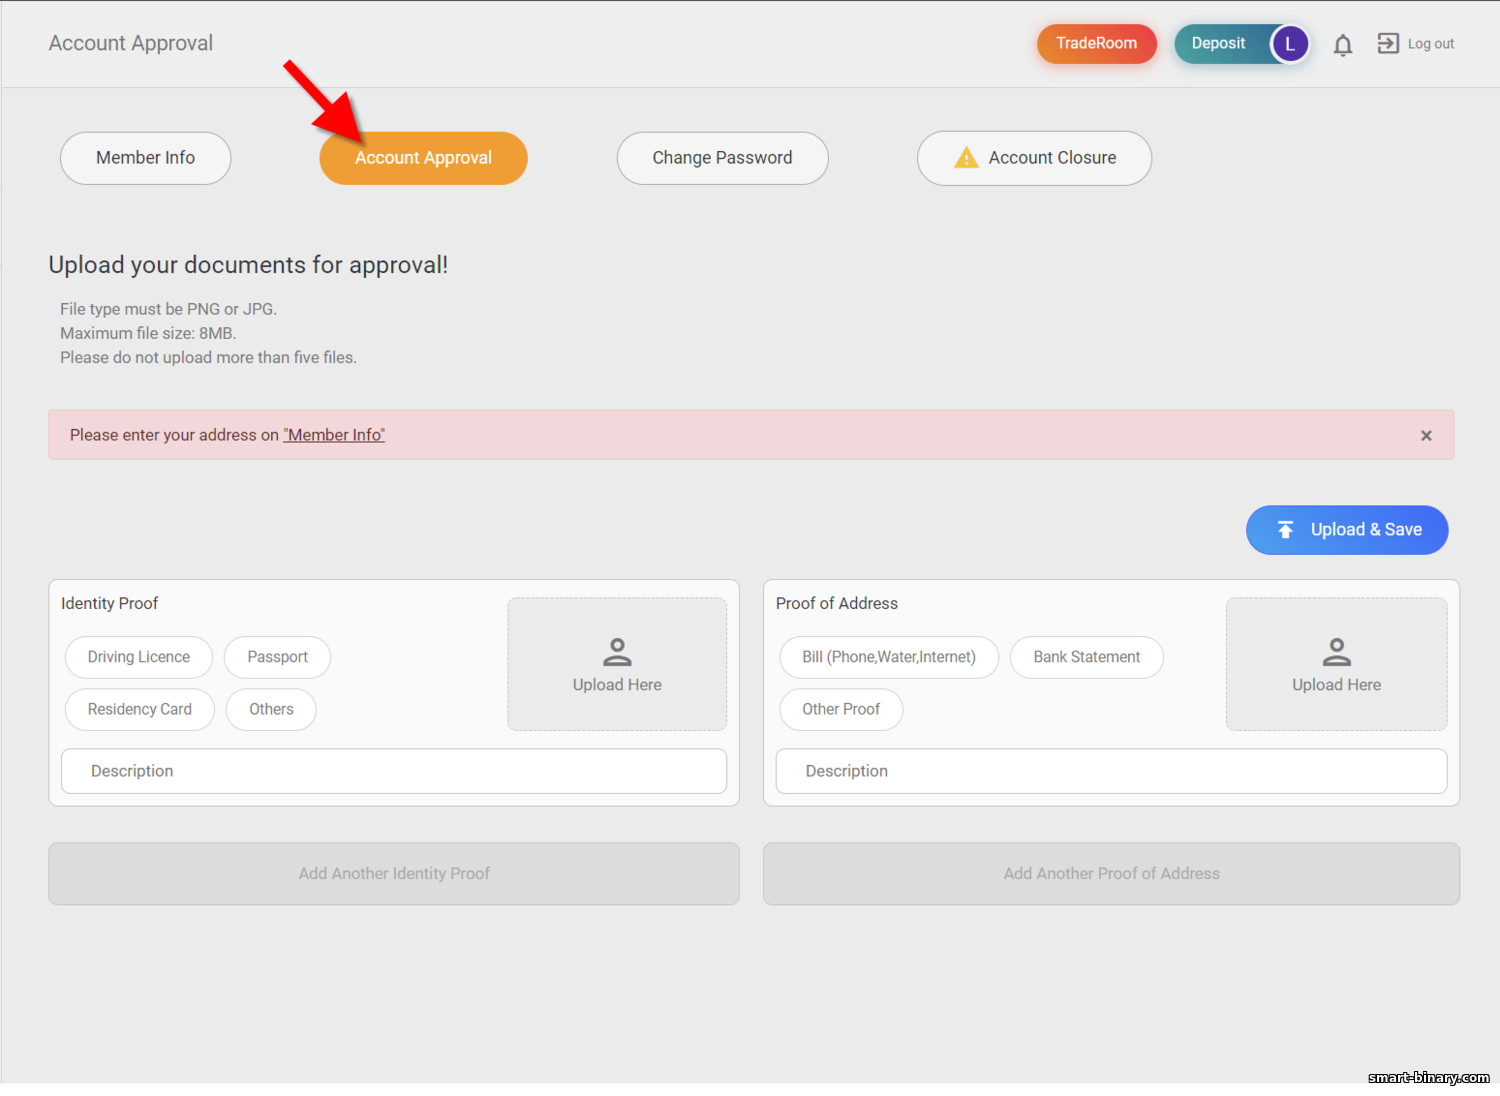This screenshot has width=1500, height=1096.
Task: Select Others identity proof type
Action: click(x=271, y=709)
